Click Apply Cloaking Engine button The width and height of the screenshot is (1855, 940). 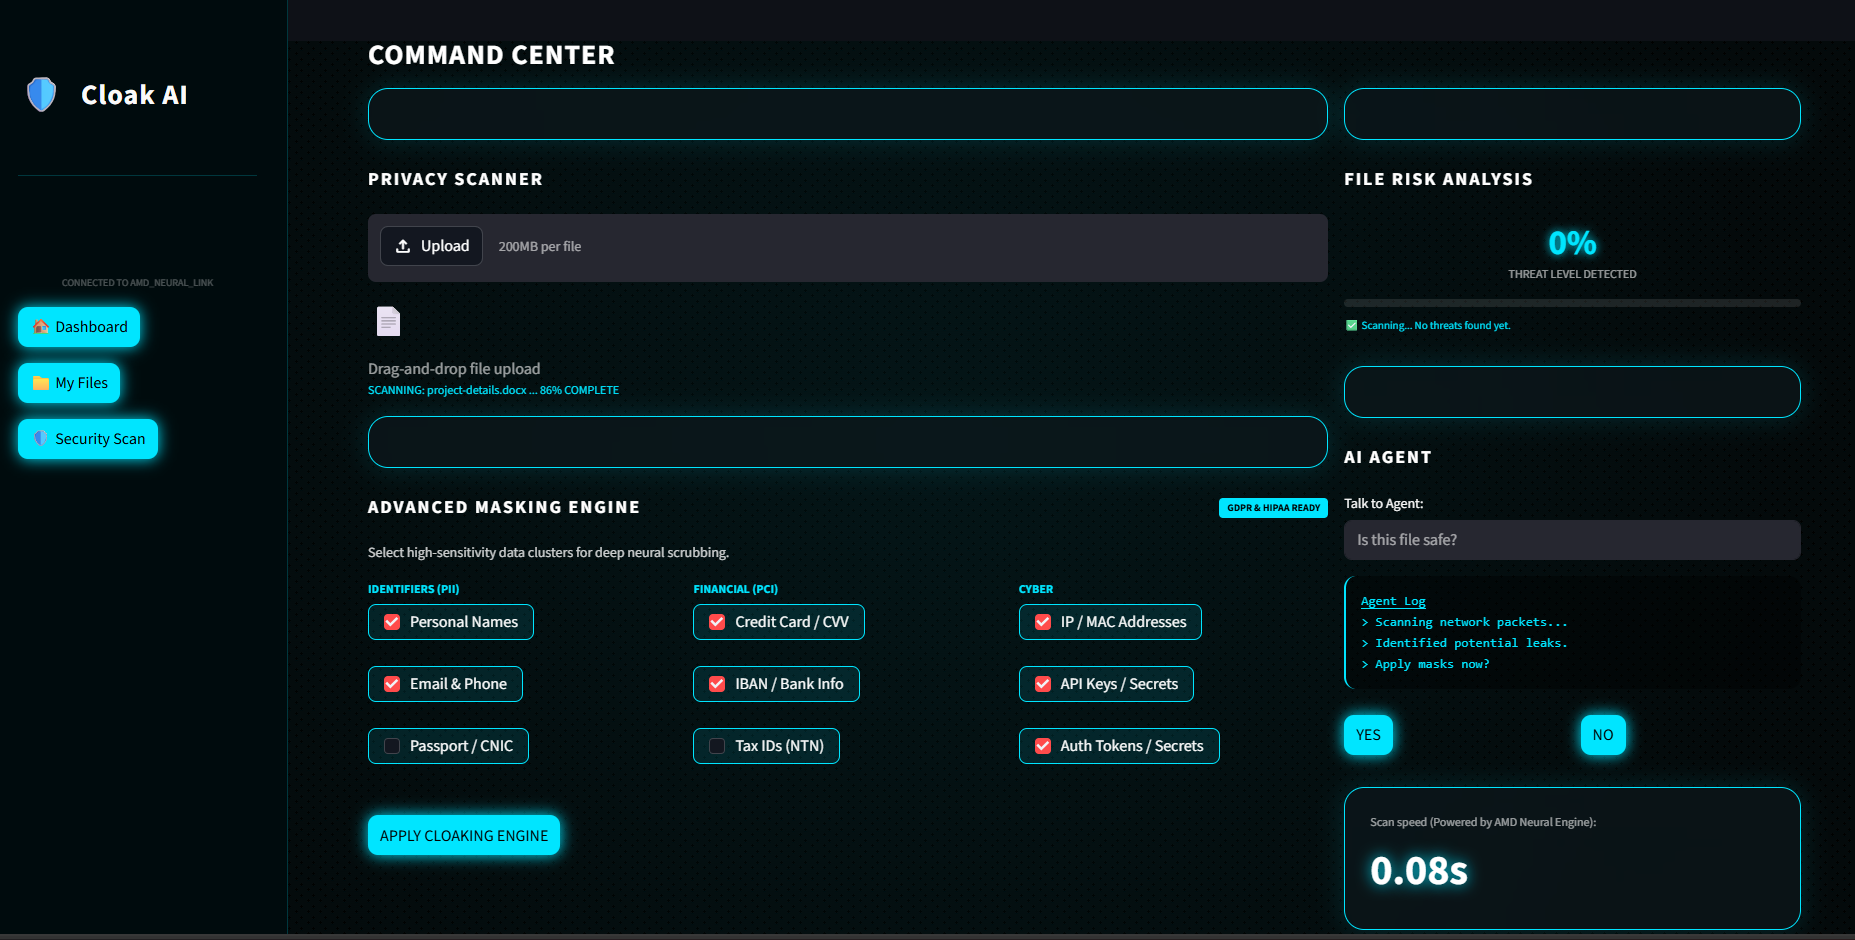tap(464, 835)
